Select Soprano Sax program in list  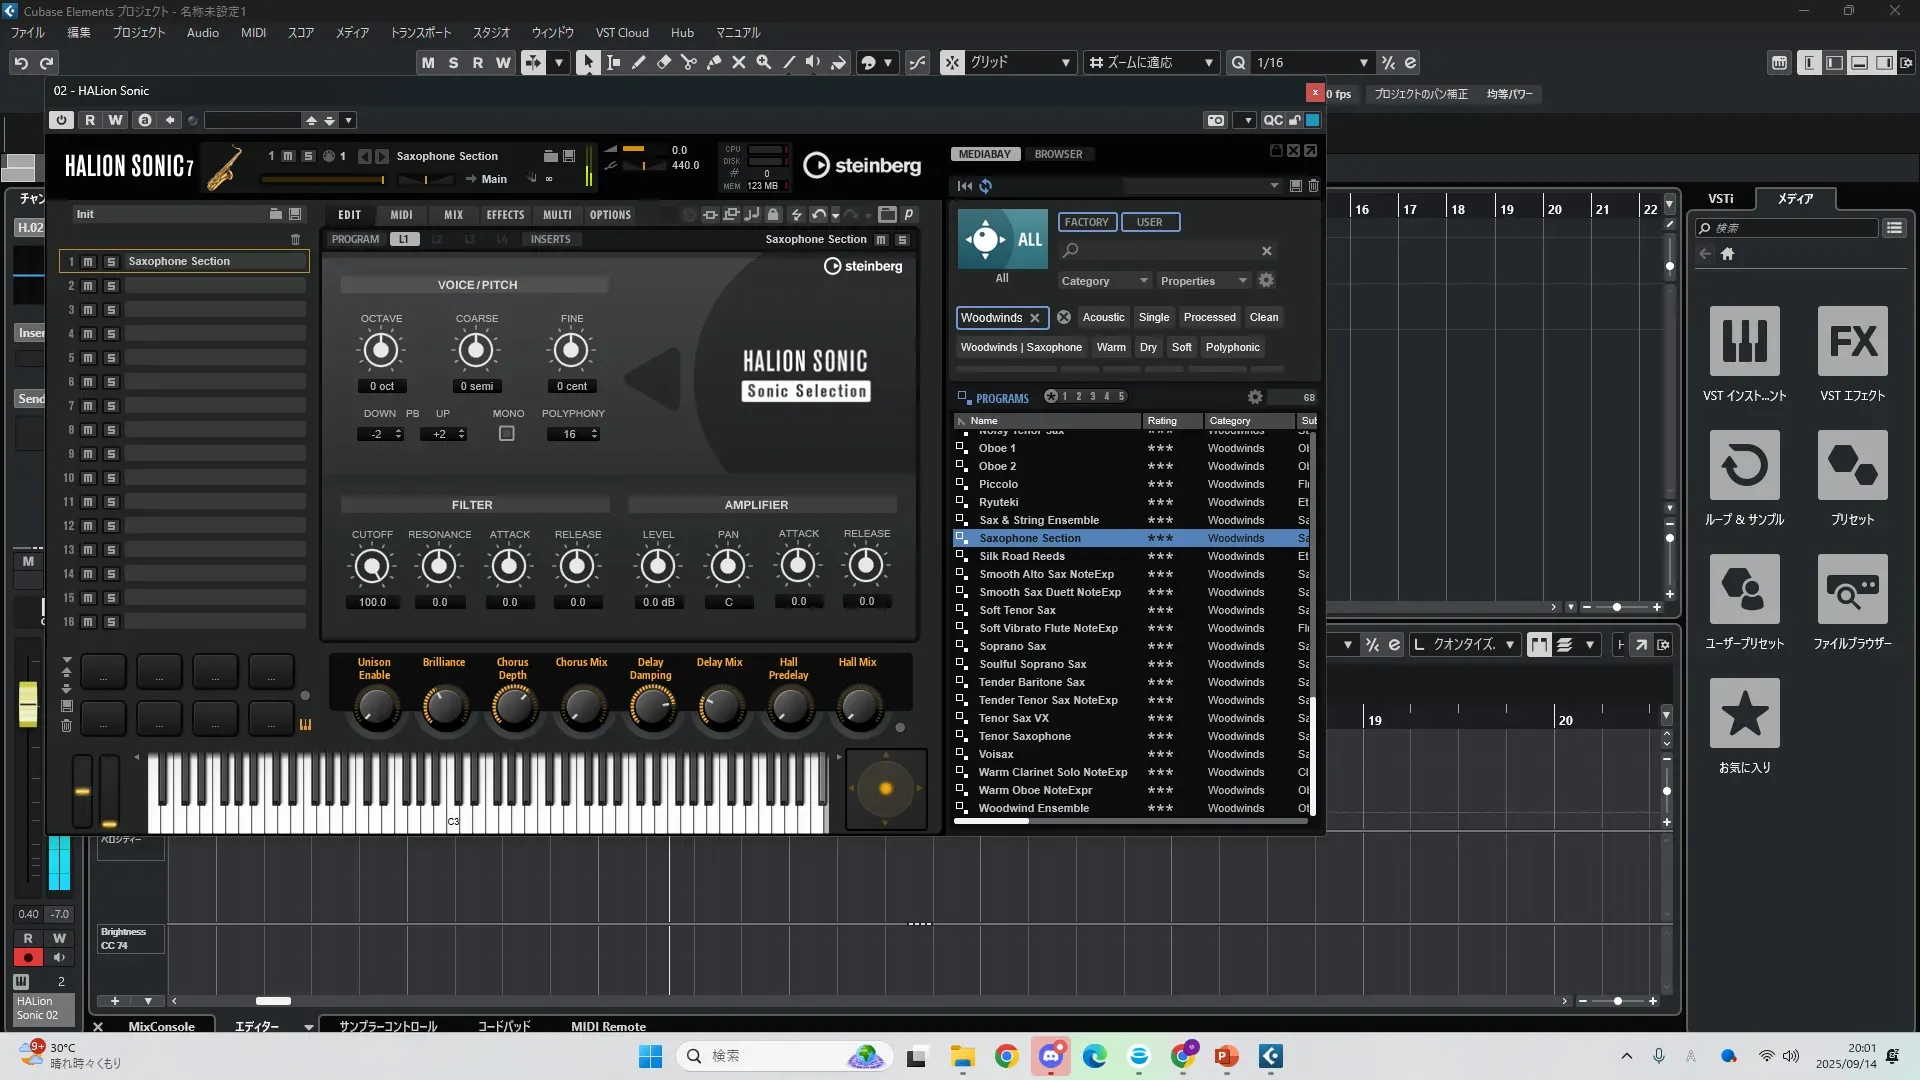point(1012,646)
